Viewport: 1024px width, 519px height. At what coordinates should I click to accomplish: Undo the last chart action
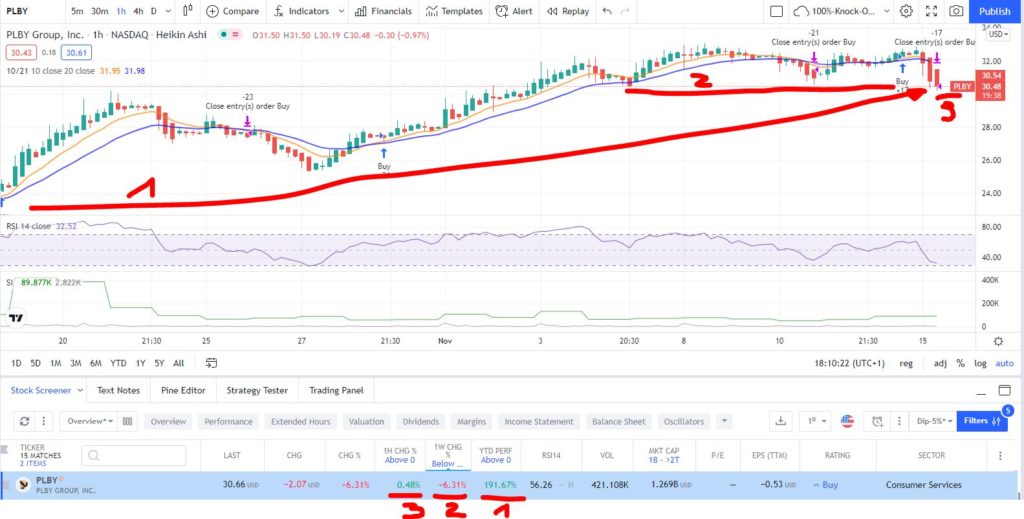[x=607, y=11]
